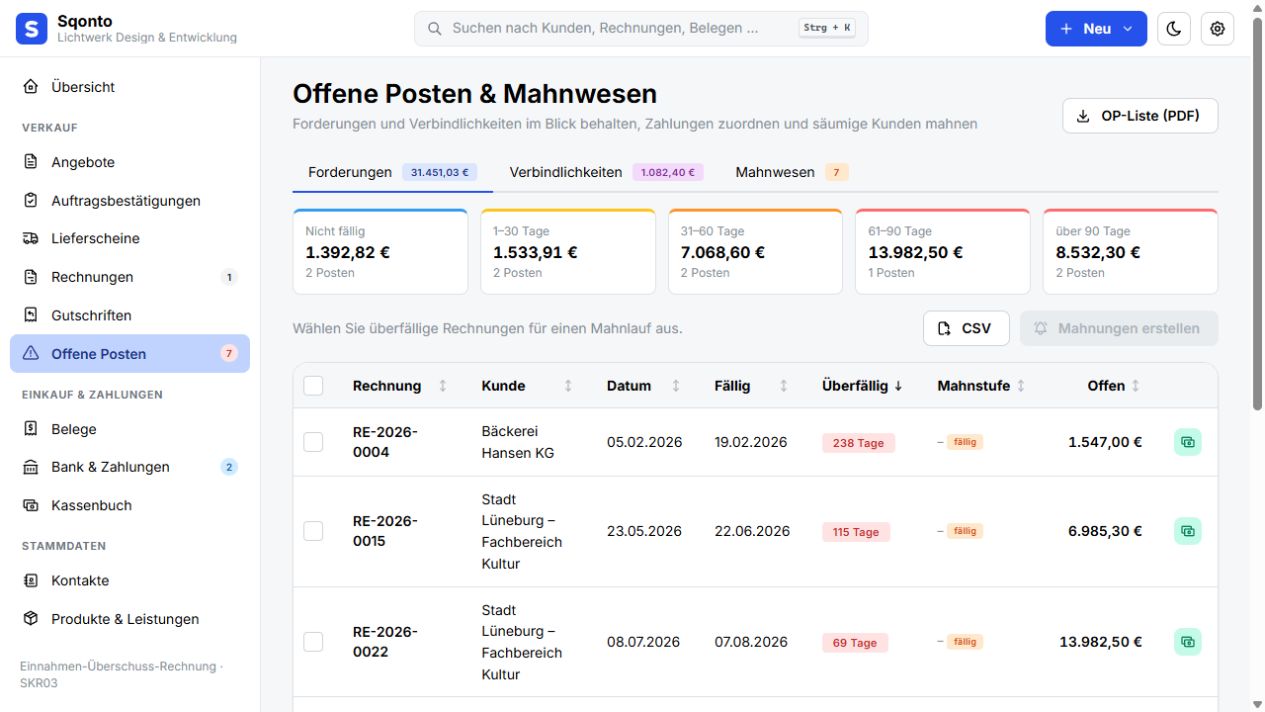
Task: Download the OP-Liste (PDF)
Action: 1140,116
